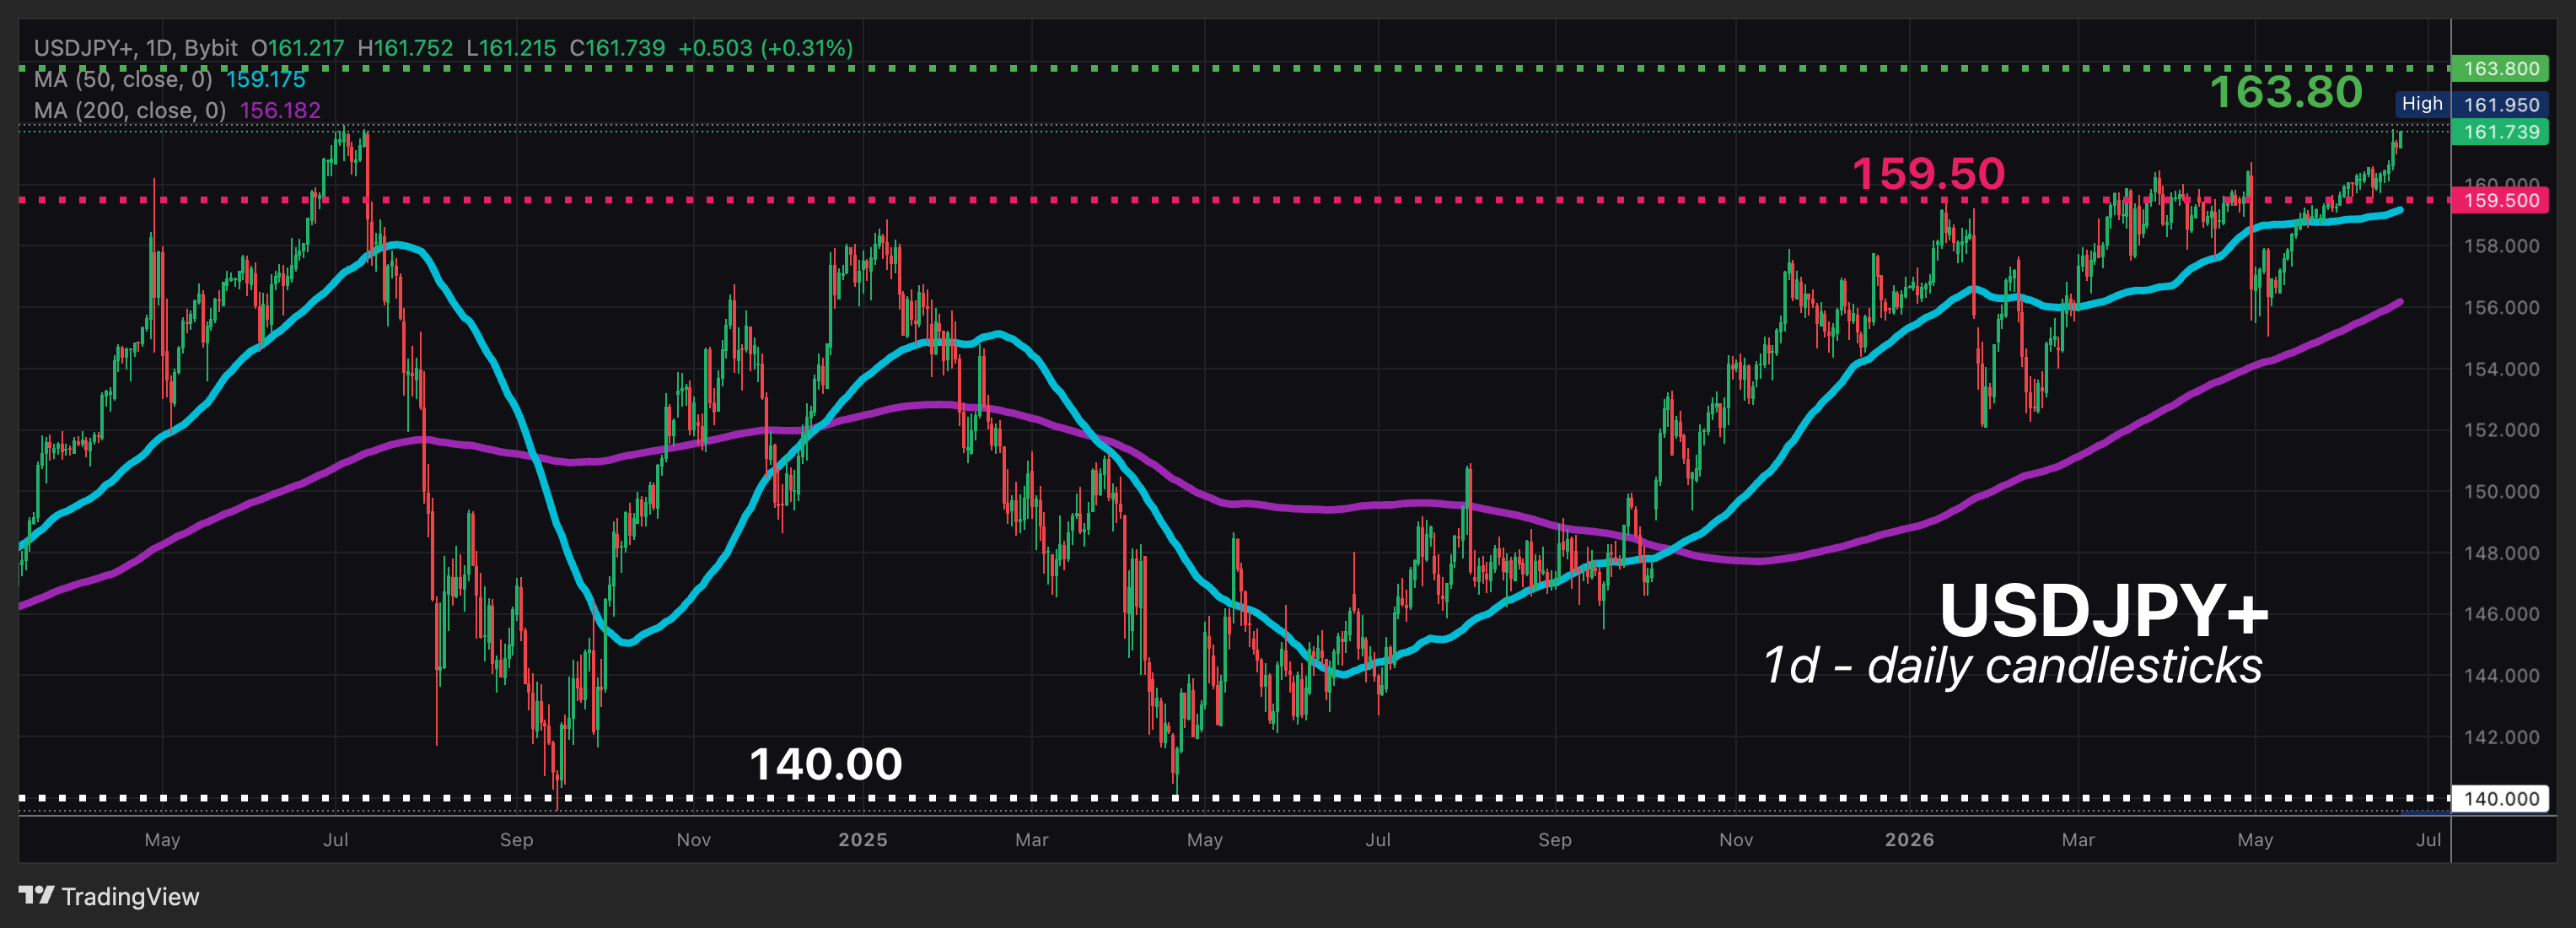Select the large white 140.00 annotation
This screenshot has width=2576, height=928.
pyautogui.click(x=825, y=764)
